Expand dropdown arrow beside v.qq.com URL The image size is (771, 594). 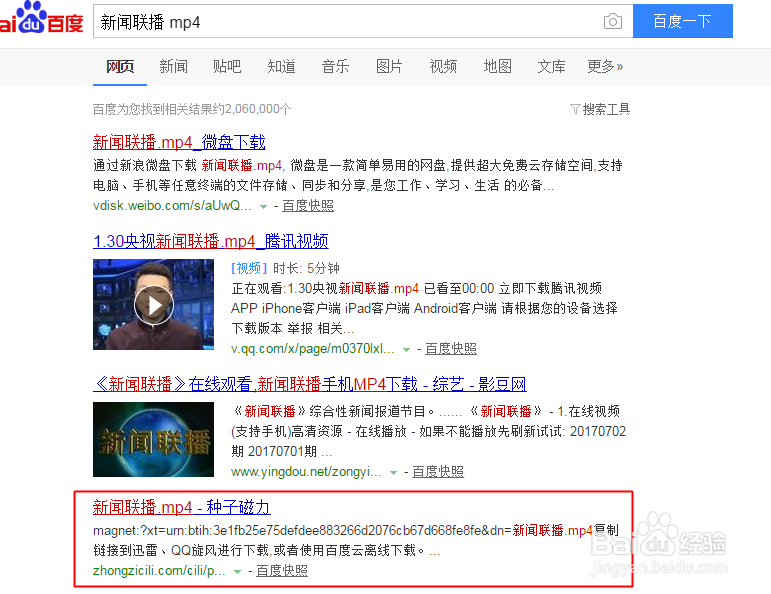coord(406,350)
